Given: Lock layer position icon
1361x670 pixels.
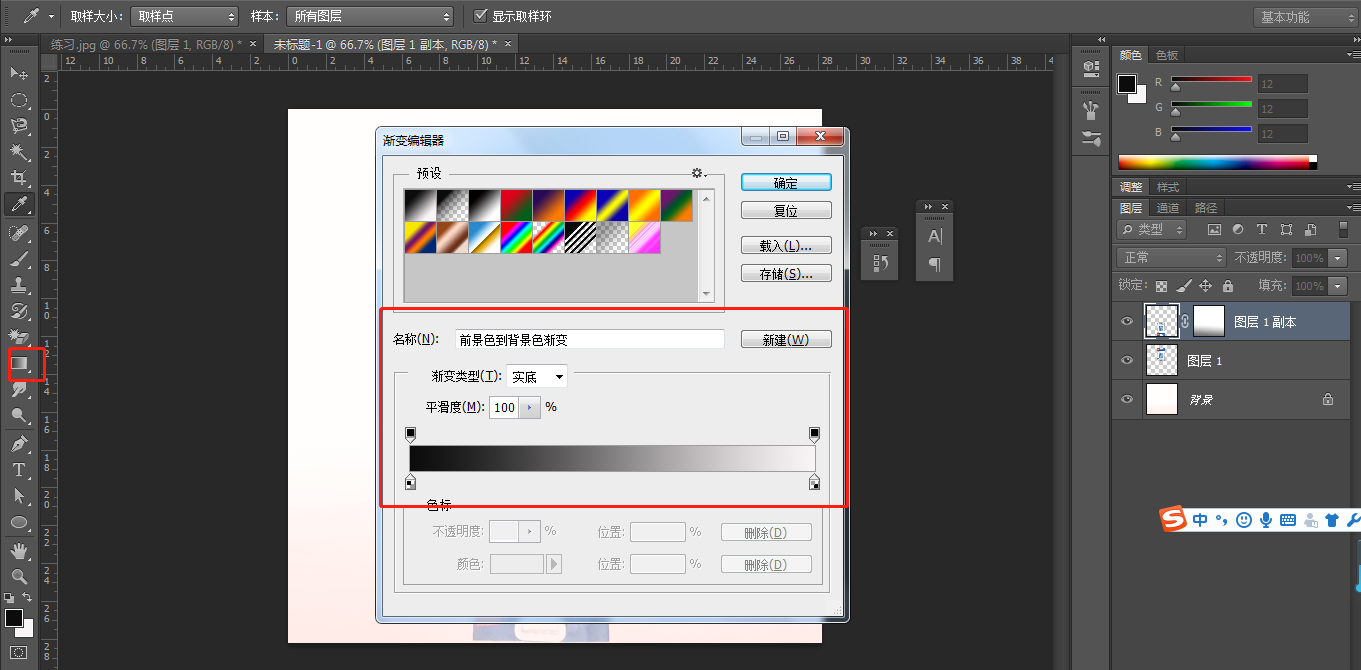Looking at the screenshot, I should pos(1205,286).
